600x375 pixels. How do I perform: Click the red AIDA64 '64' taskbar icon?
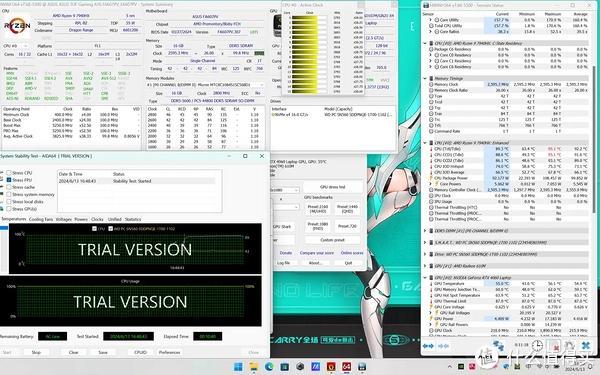point(347,367)
